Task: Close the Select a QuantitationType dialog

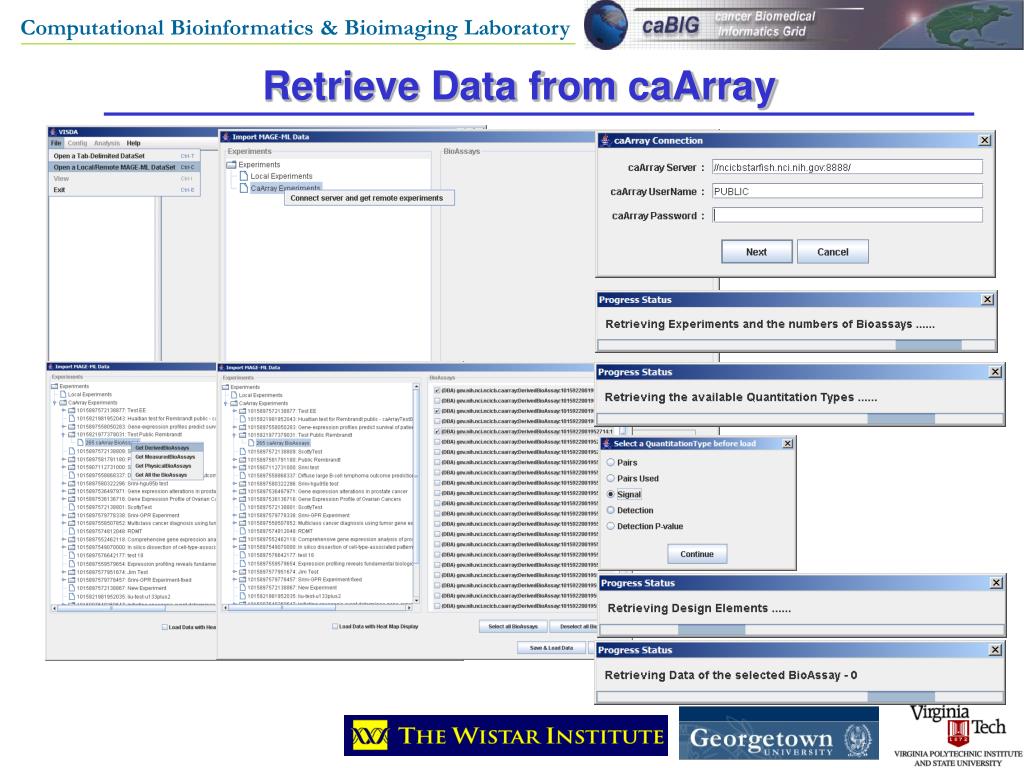Action: (x=788, y=444)
